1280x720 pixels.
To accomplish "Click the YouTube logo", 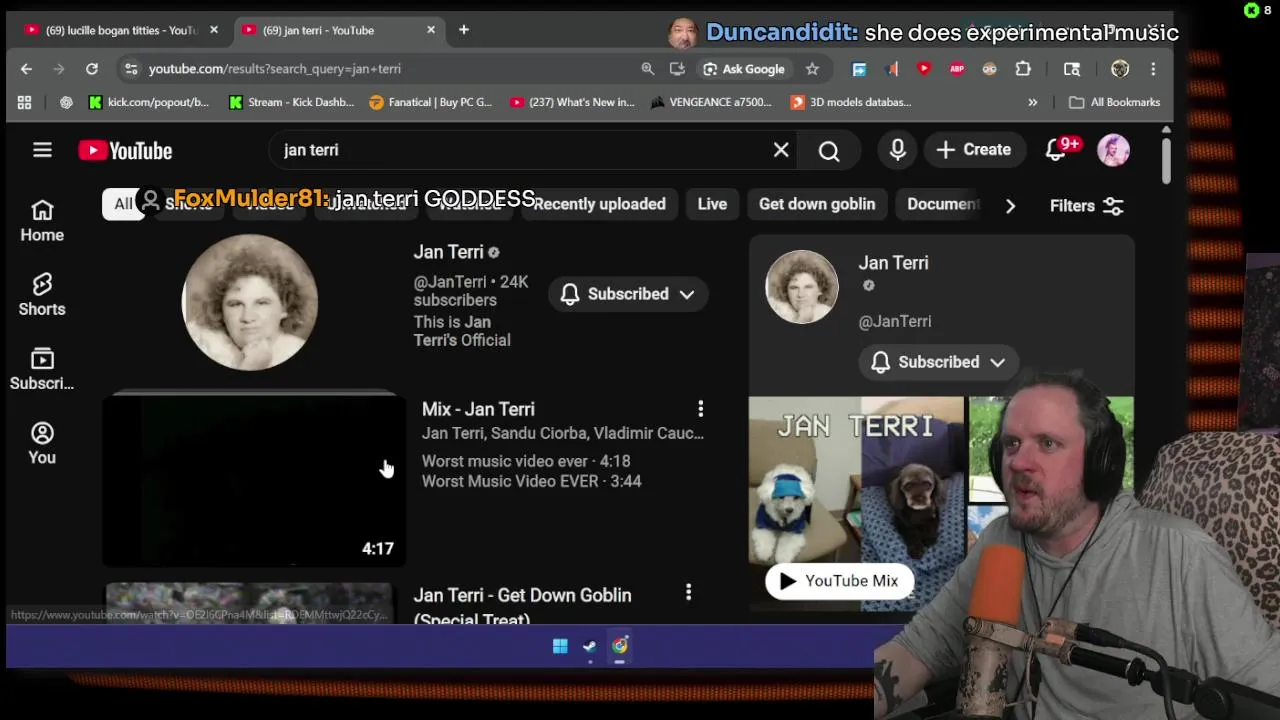I will pos(126,151).
